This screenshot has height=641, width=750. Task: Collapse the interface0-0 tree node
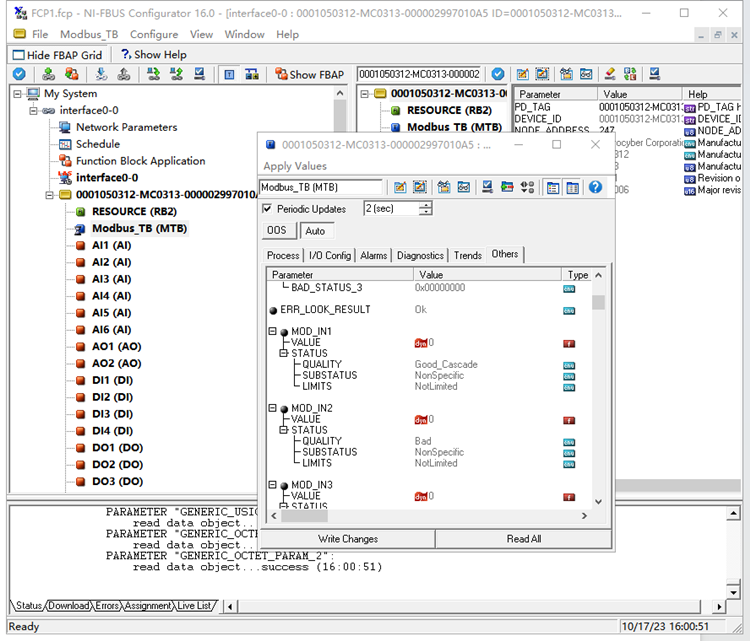[x=33, y=111]
